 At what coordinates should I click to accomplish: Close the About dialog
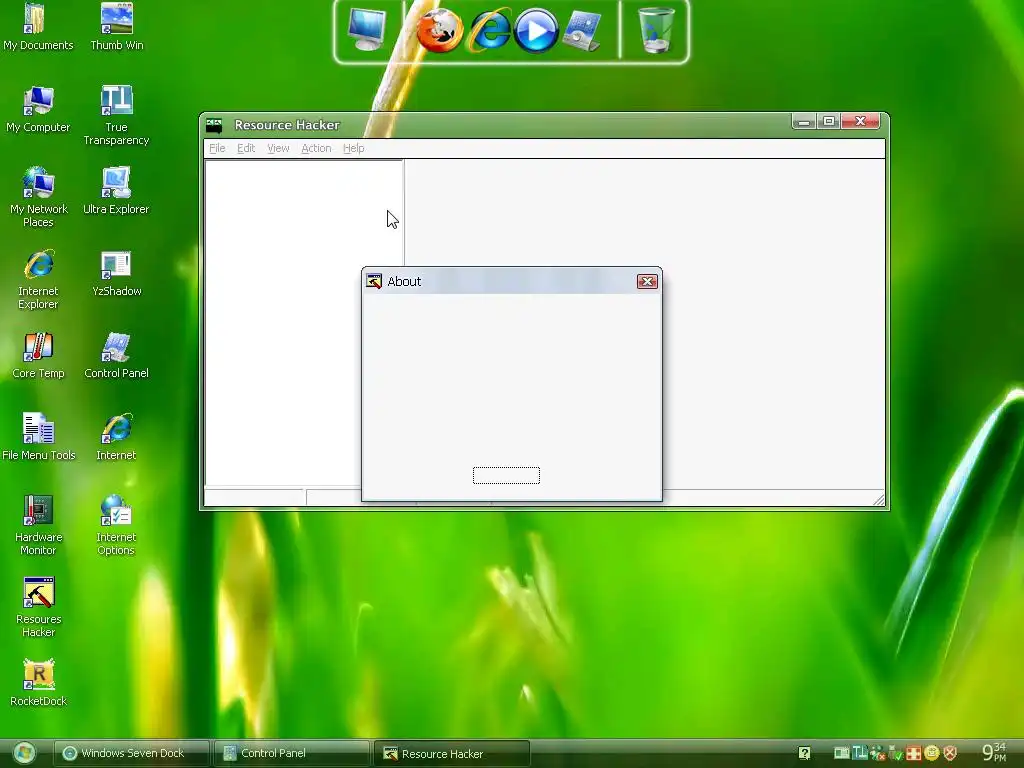(x=647, y=281)
